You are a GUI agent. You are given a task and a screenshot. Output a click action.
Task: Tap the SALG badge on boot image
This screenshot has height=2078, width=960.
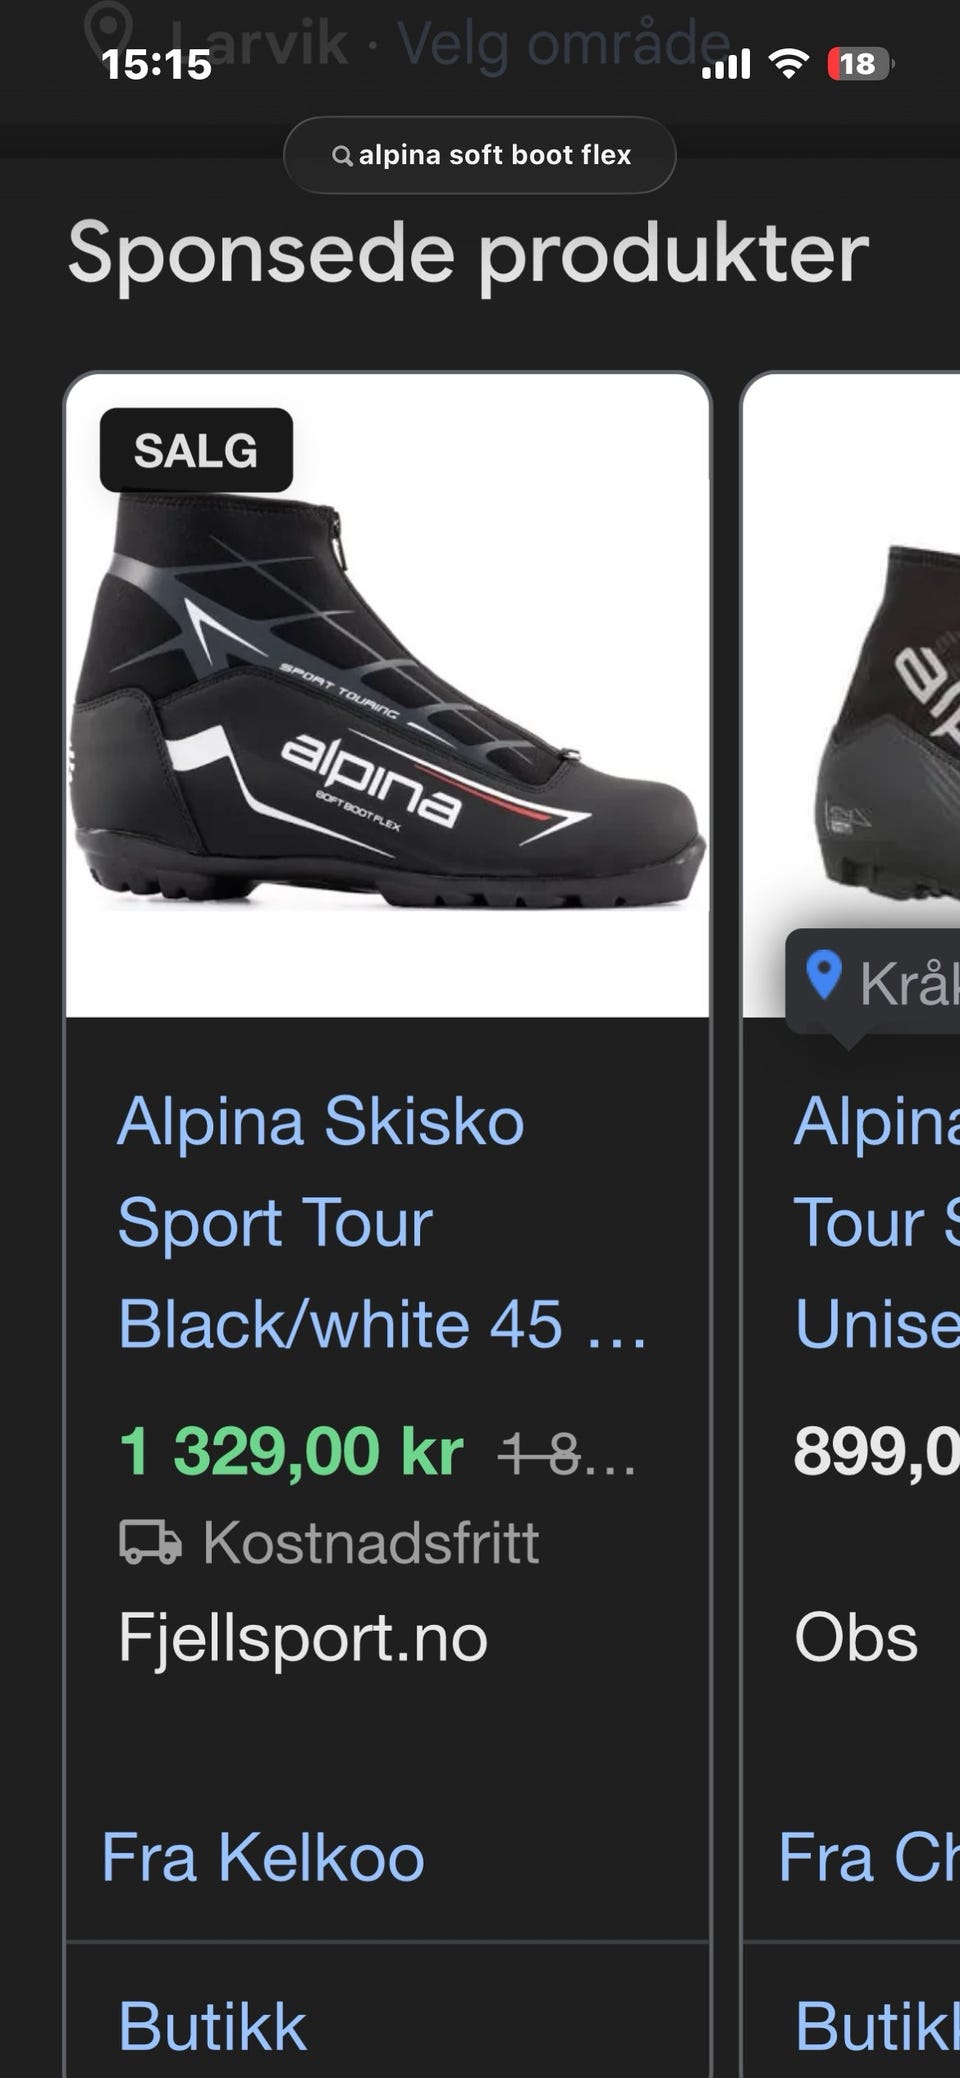coord(196,450)
